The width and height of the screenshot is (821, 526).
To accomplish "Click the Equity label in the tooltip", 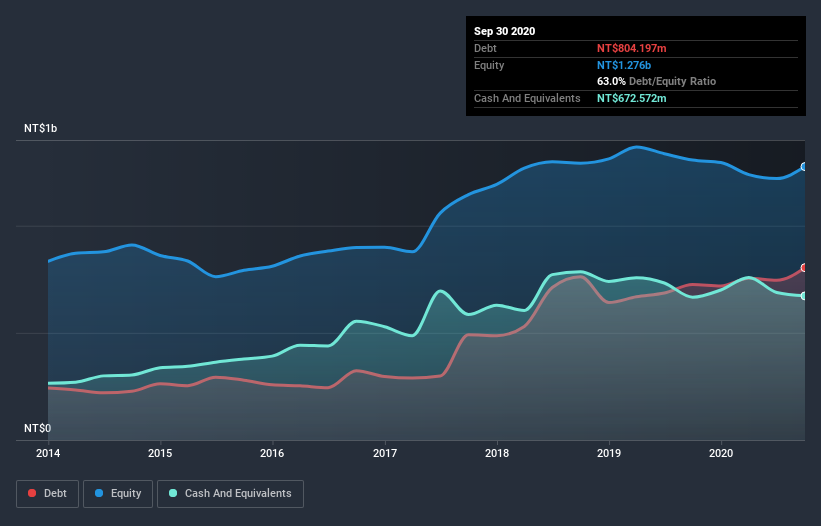I will 489,65.
